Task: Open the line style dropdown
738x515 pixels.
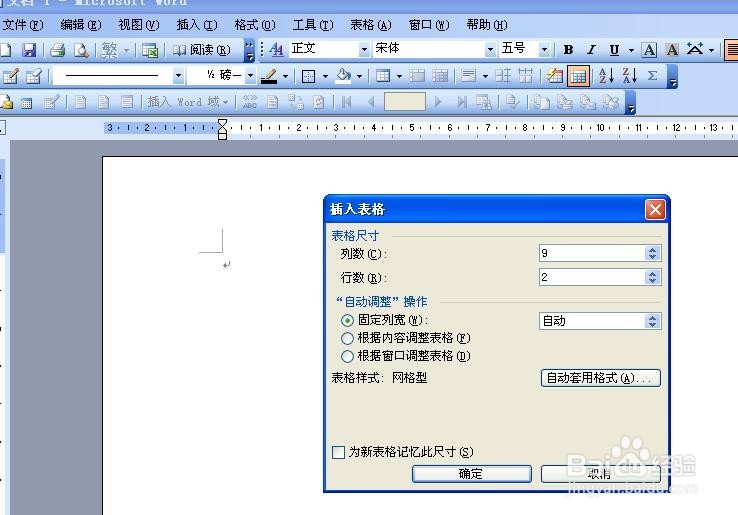Action: point(178,76)
